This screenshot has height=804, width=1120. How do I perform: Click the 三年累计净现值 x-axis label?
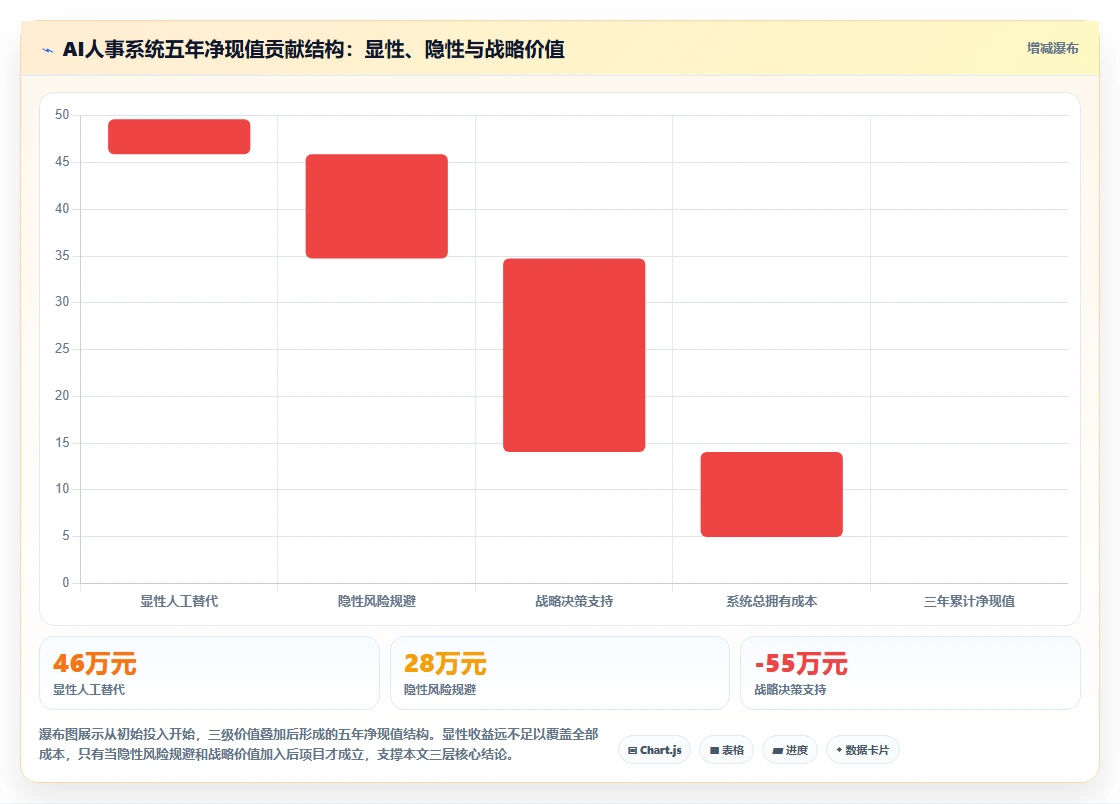(x=969, y=601)
